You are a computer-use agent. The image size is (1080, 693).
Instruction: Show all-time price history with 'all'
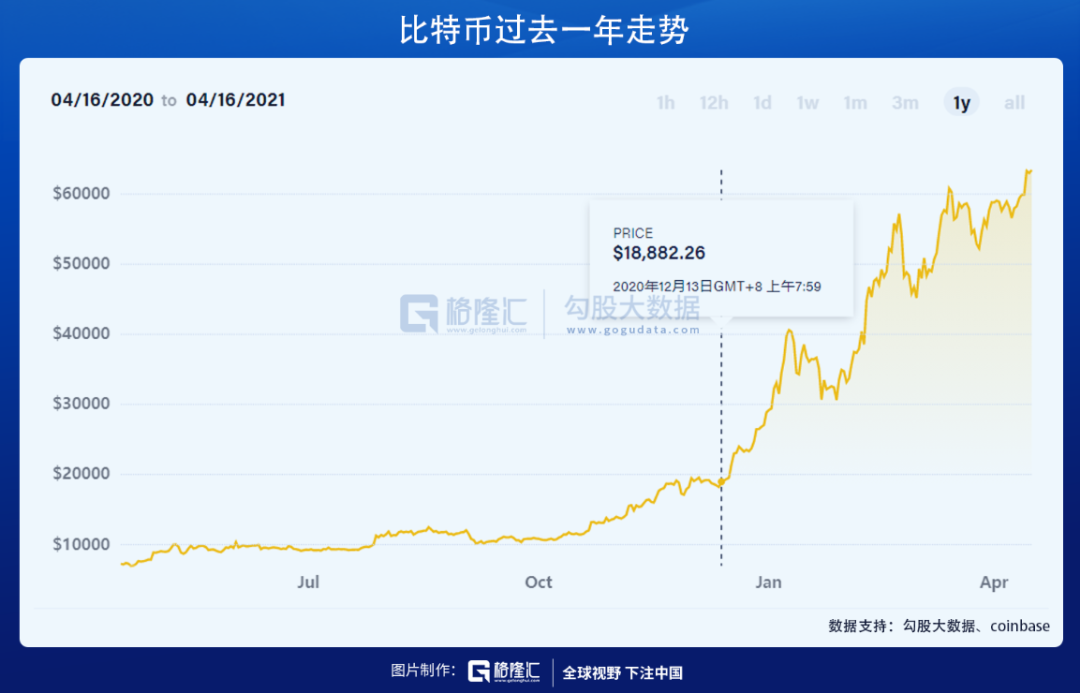(1014, 103)
